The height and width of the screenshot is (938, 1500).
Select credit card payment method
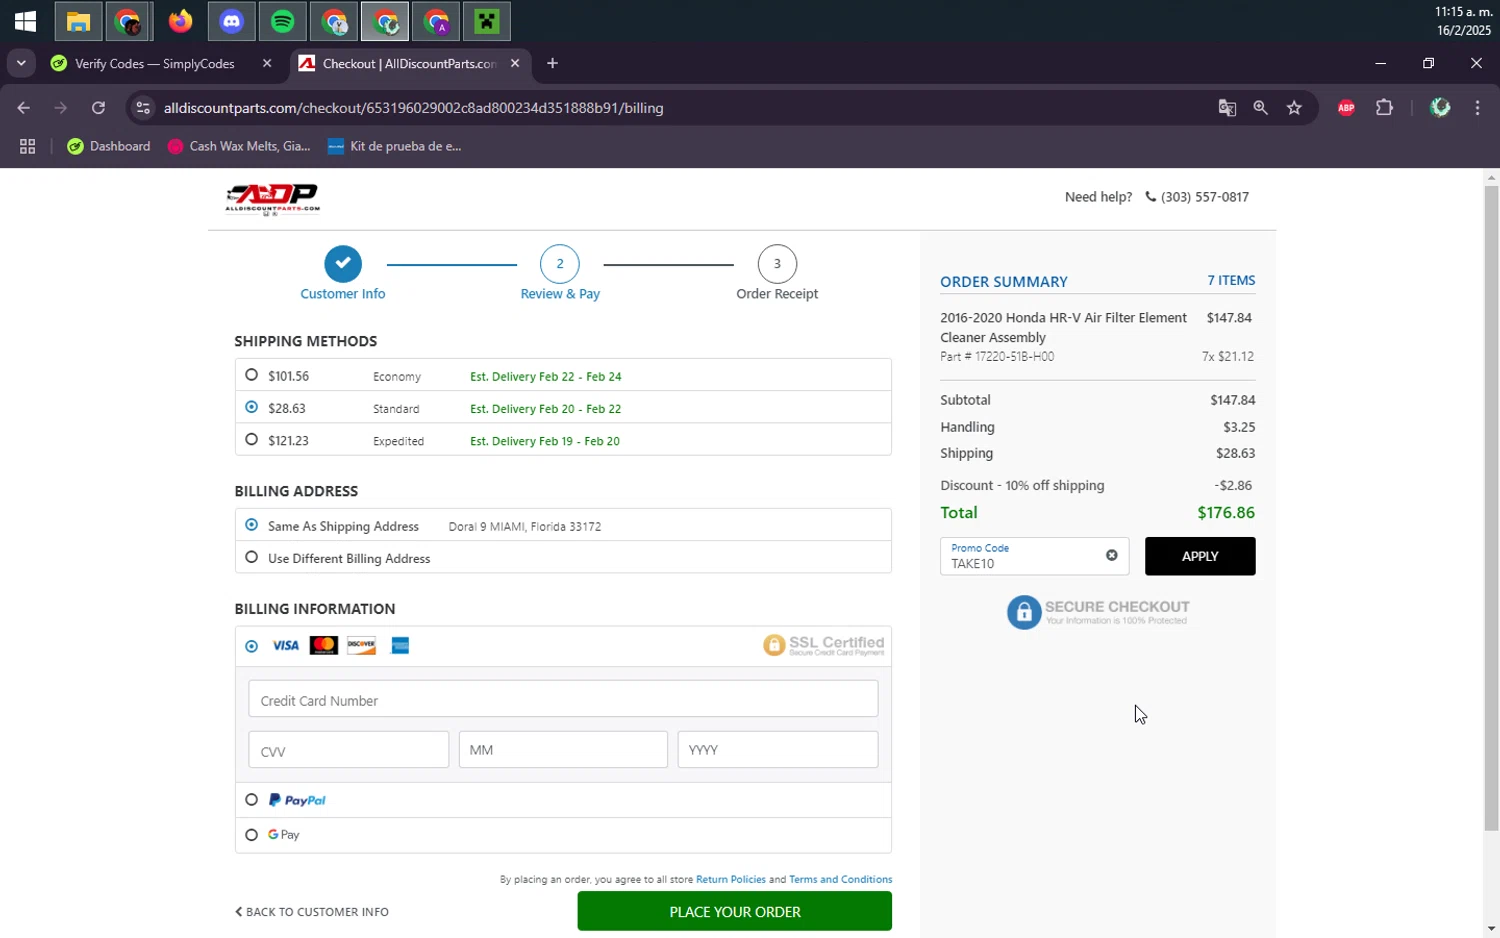(x=251, y=646)
